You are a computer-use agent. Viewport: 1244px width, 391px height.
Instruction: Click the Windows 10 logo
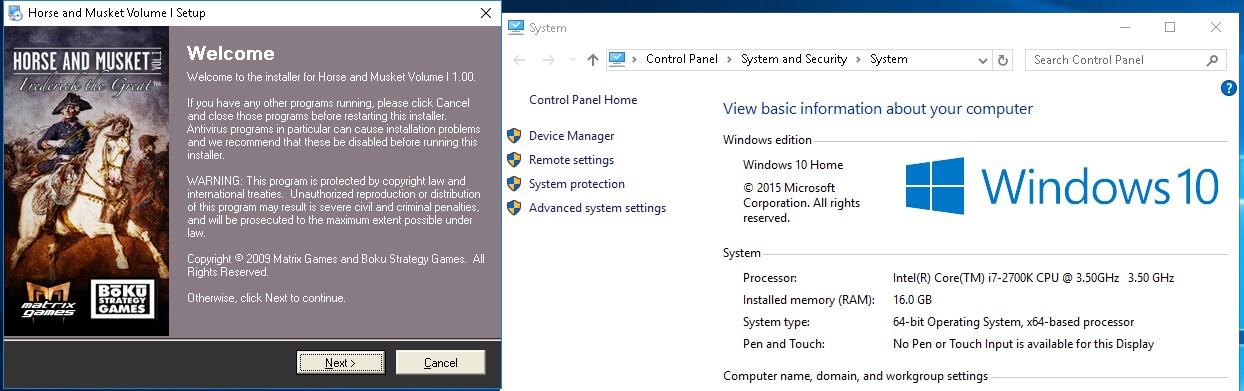click(x=1062, y=186)
